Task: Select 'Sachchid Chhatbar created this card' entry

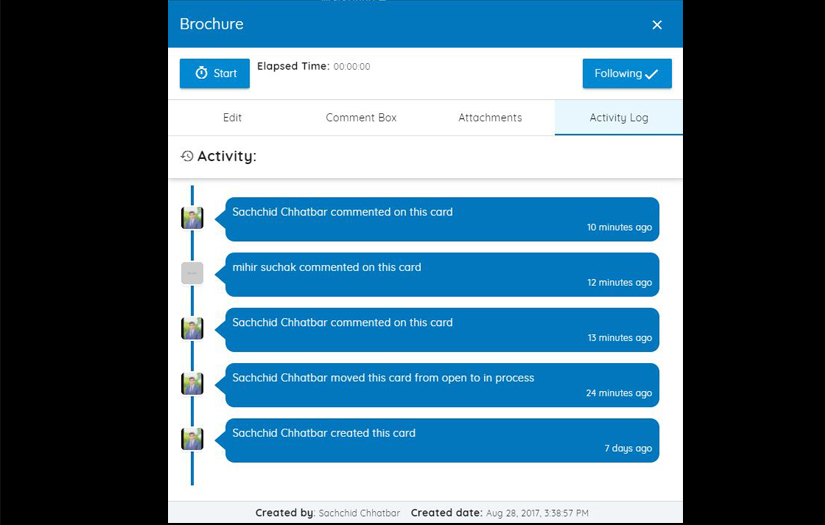Action: 442,440
